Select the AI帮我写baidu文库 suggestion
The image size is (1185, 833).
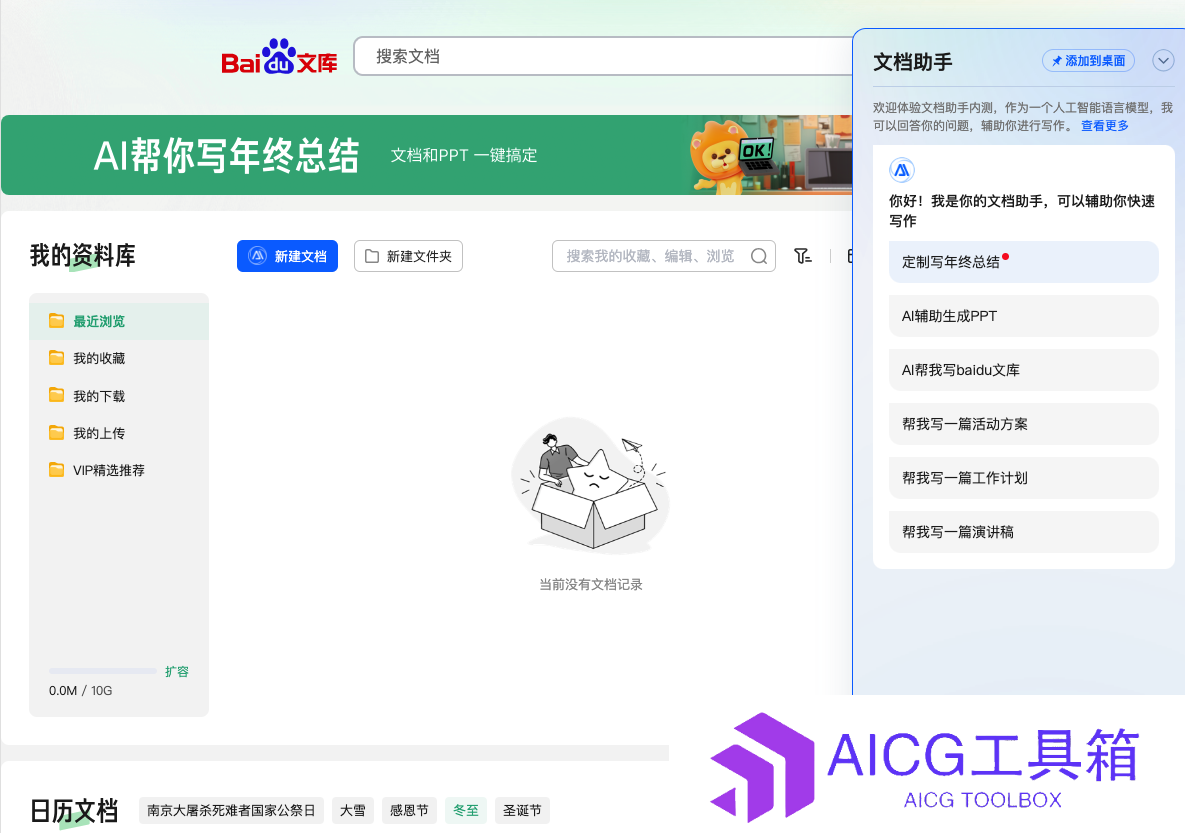1023,370
